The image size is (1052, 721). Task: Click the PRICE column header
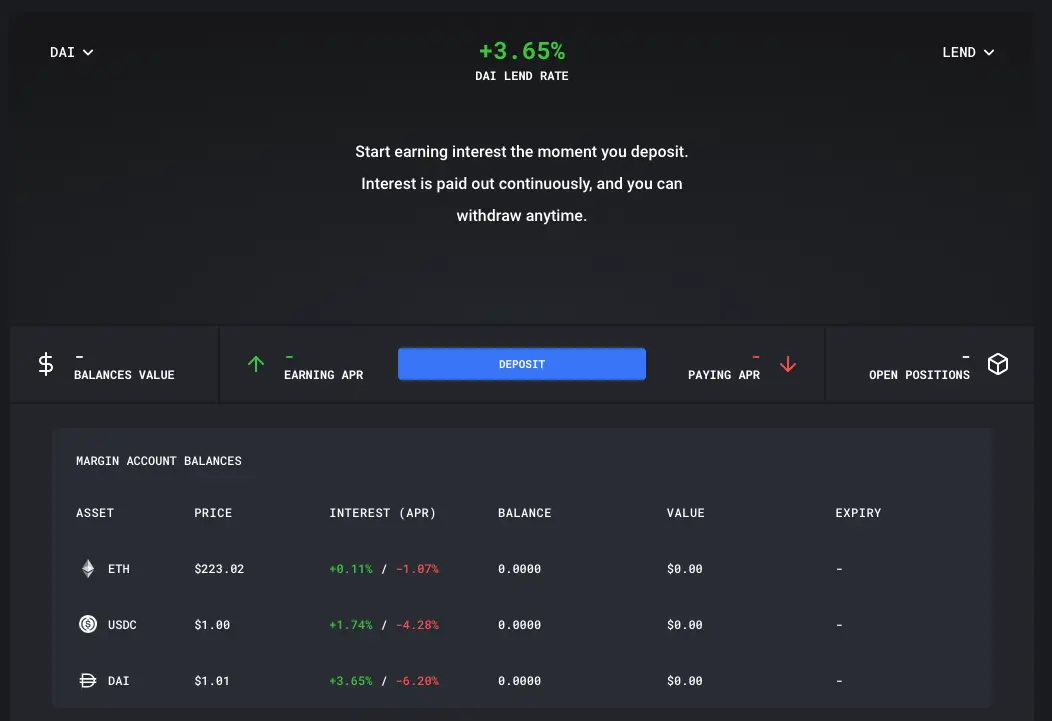click(x=213, y=513)
